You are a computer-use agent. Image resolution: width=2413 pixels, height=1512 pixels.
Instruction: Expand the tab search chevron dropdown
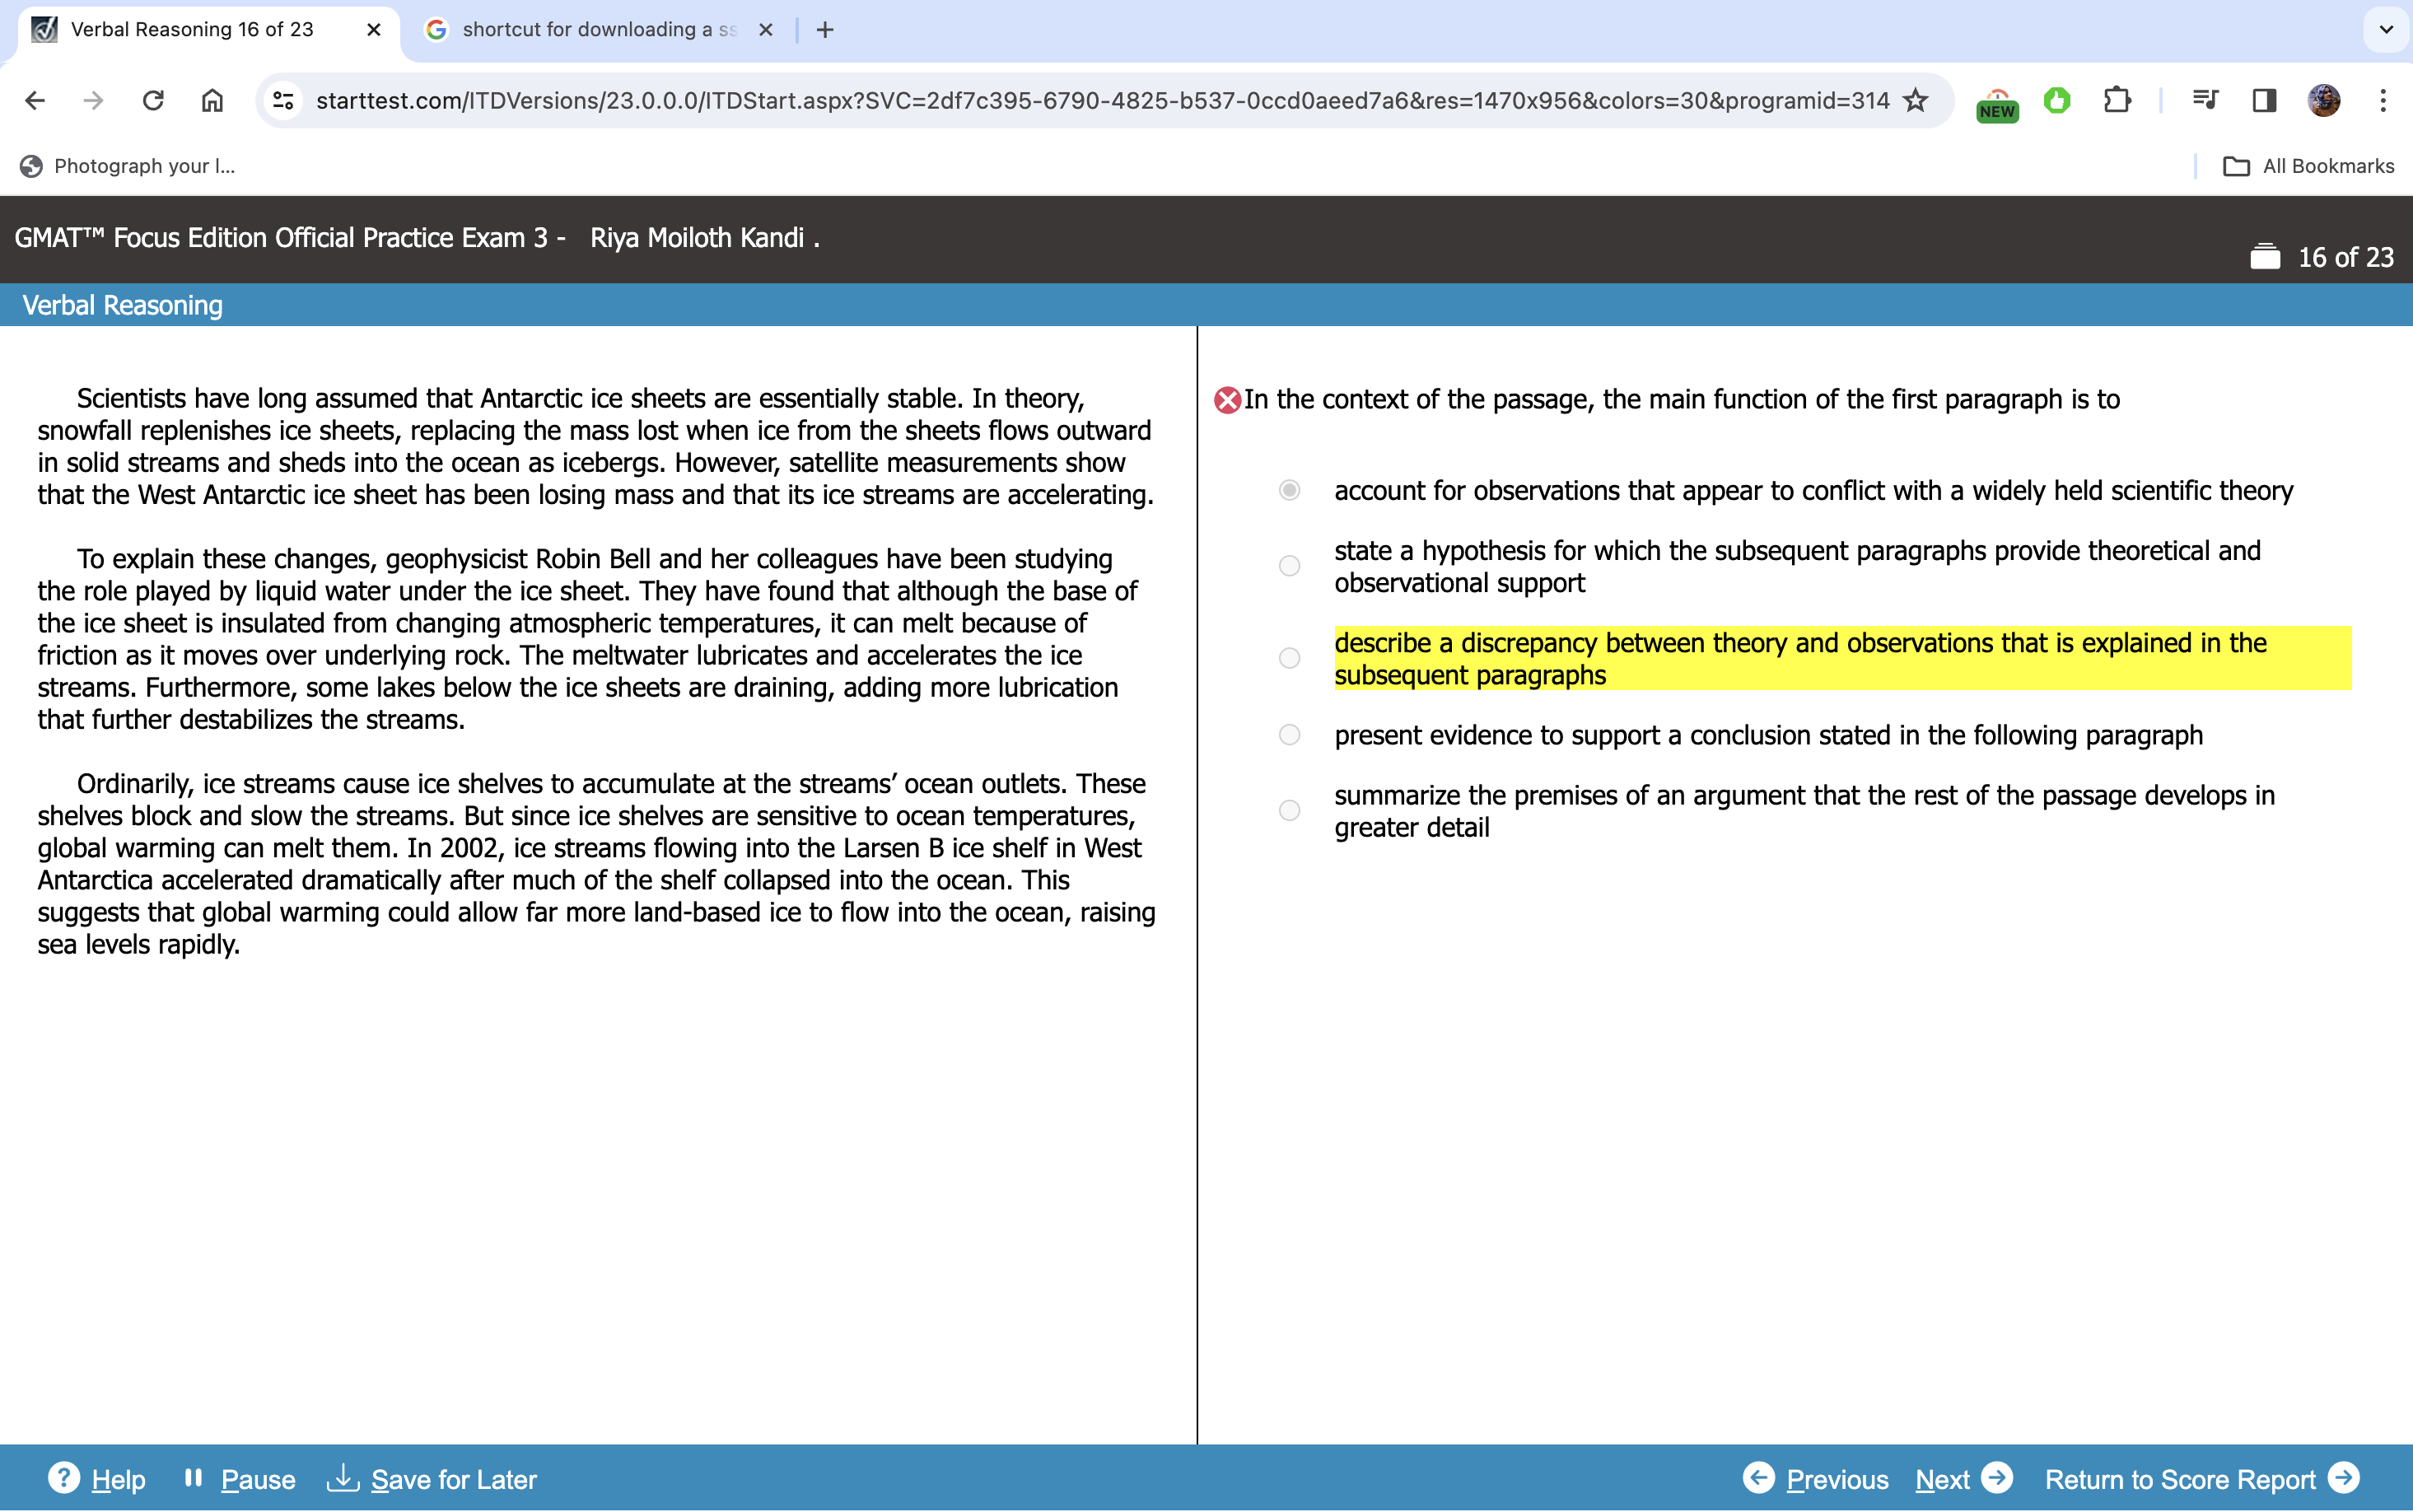(2385, 30)
